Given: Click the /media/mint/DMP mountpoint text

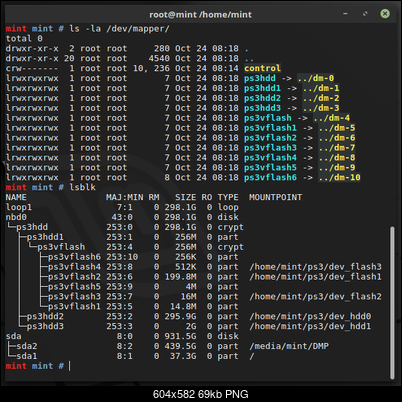Looking at the screenshot, I should (x=289, y=346).
